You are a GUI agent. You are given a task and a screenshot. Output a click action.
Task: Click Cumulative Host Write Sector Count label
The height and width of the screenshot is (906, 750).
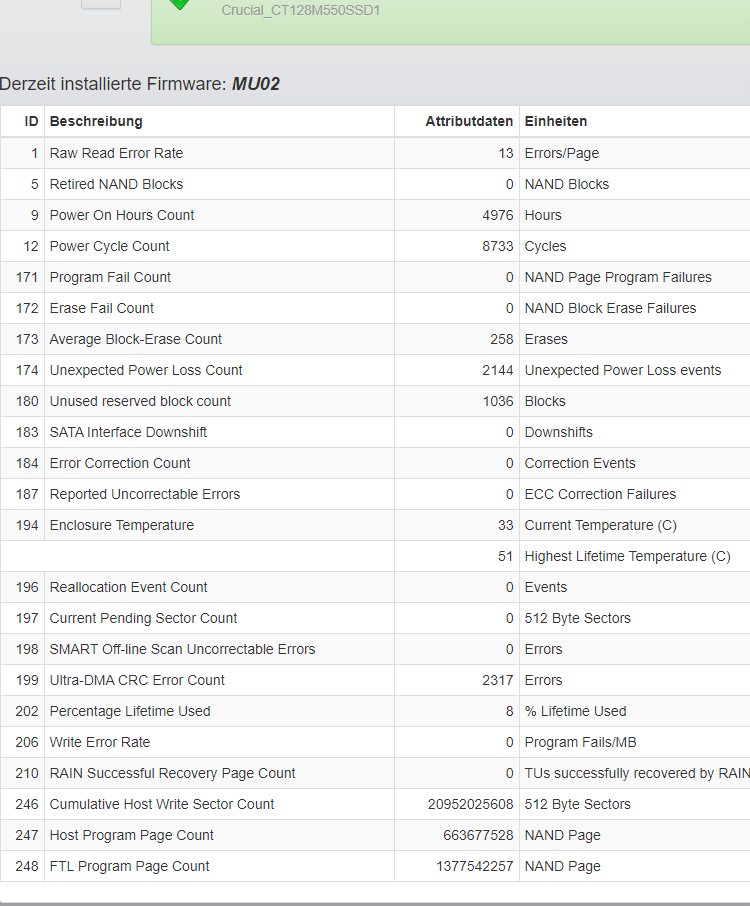162,804
